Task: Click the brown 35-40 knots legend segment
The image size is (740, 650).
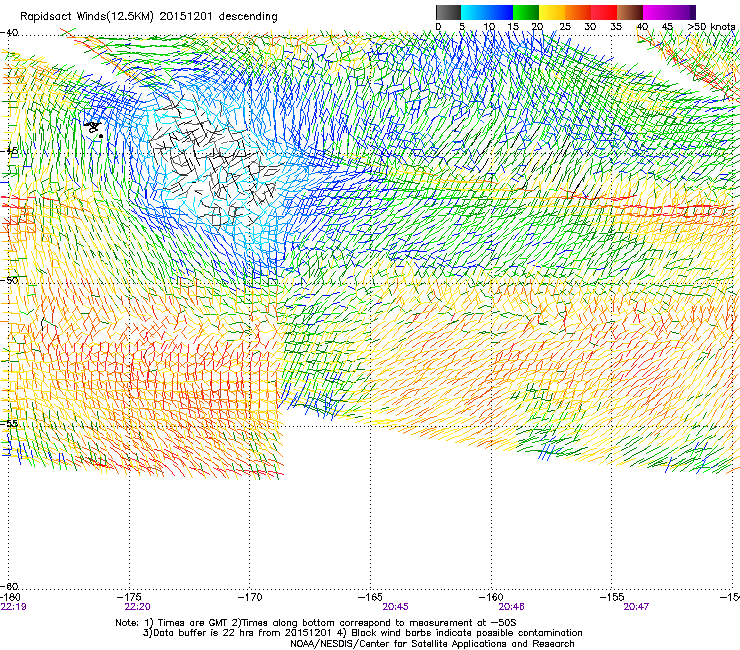Action: pos(630,12)
